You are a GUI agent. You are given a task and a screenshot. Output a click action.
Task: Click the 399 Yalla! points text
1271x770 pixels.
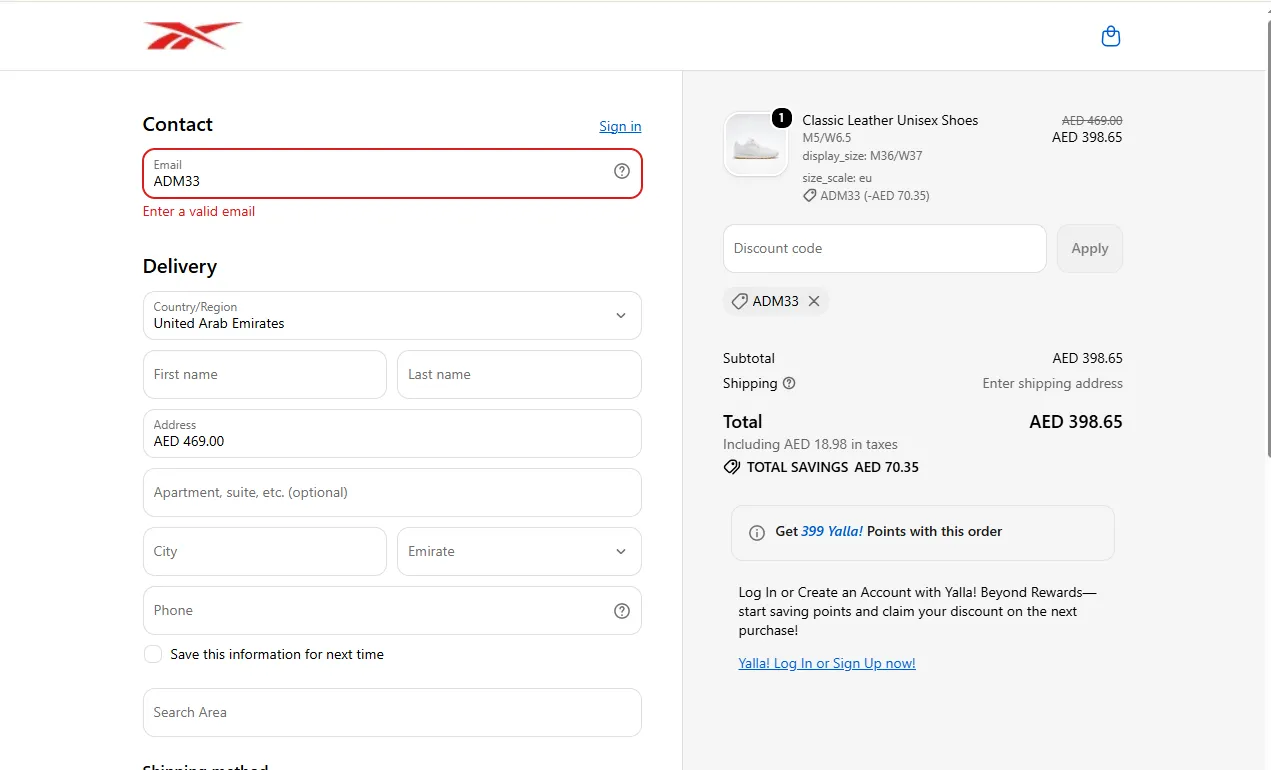click(832, 531)
